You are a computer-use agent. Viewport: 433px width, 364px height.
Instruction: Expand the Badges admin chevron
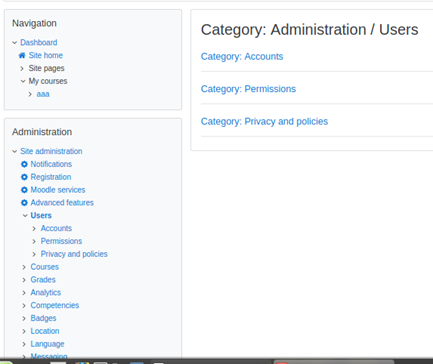pos(24,318)
